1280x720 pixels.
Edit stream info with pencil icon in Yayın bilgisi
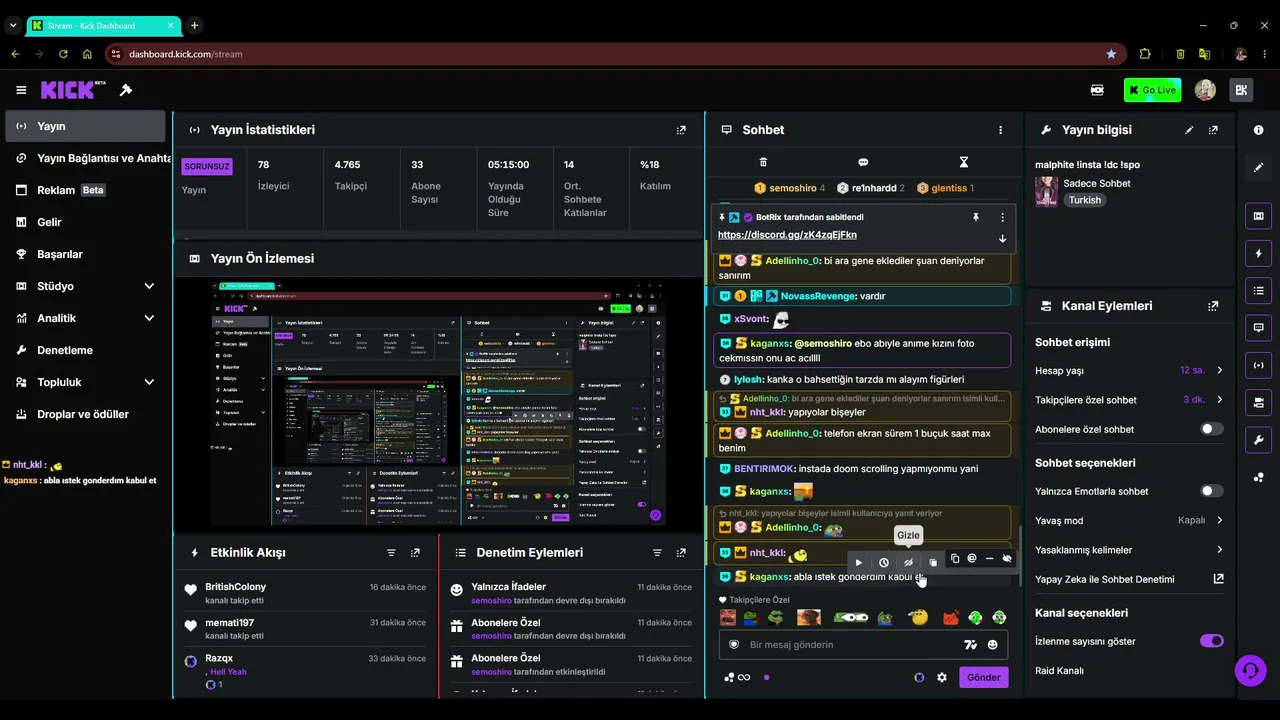pos(1189,130)
